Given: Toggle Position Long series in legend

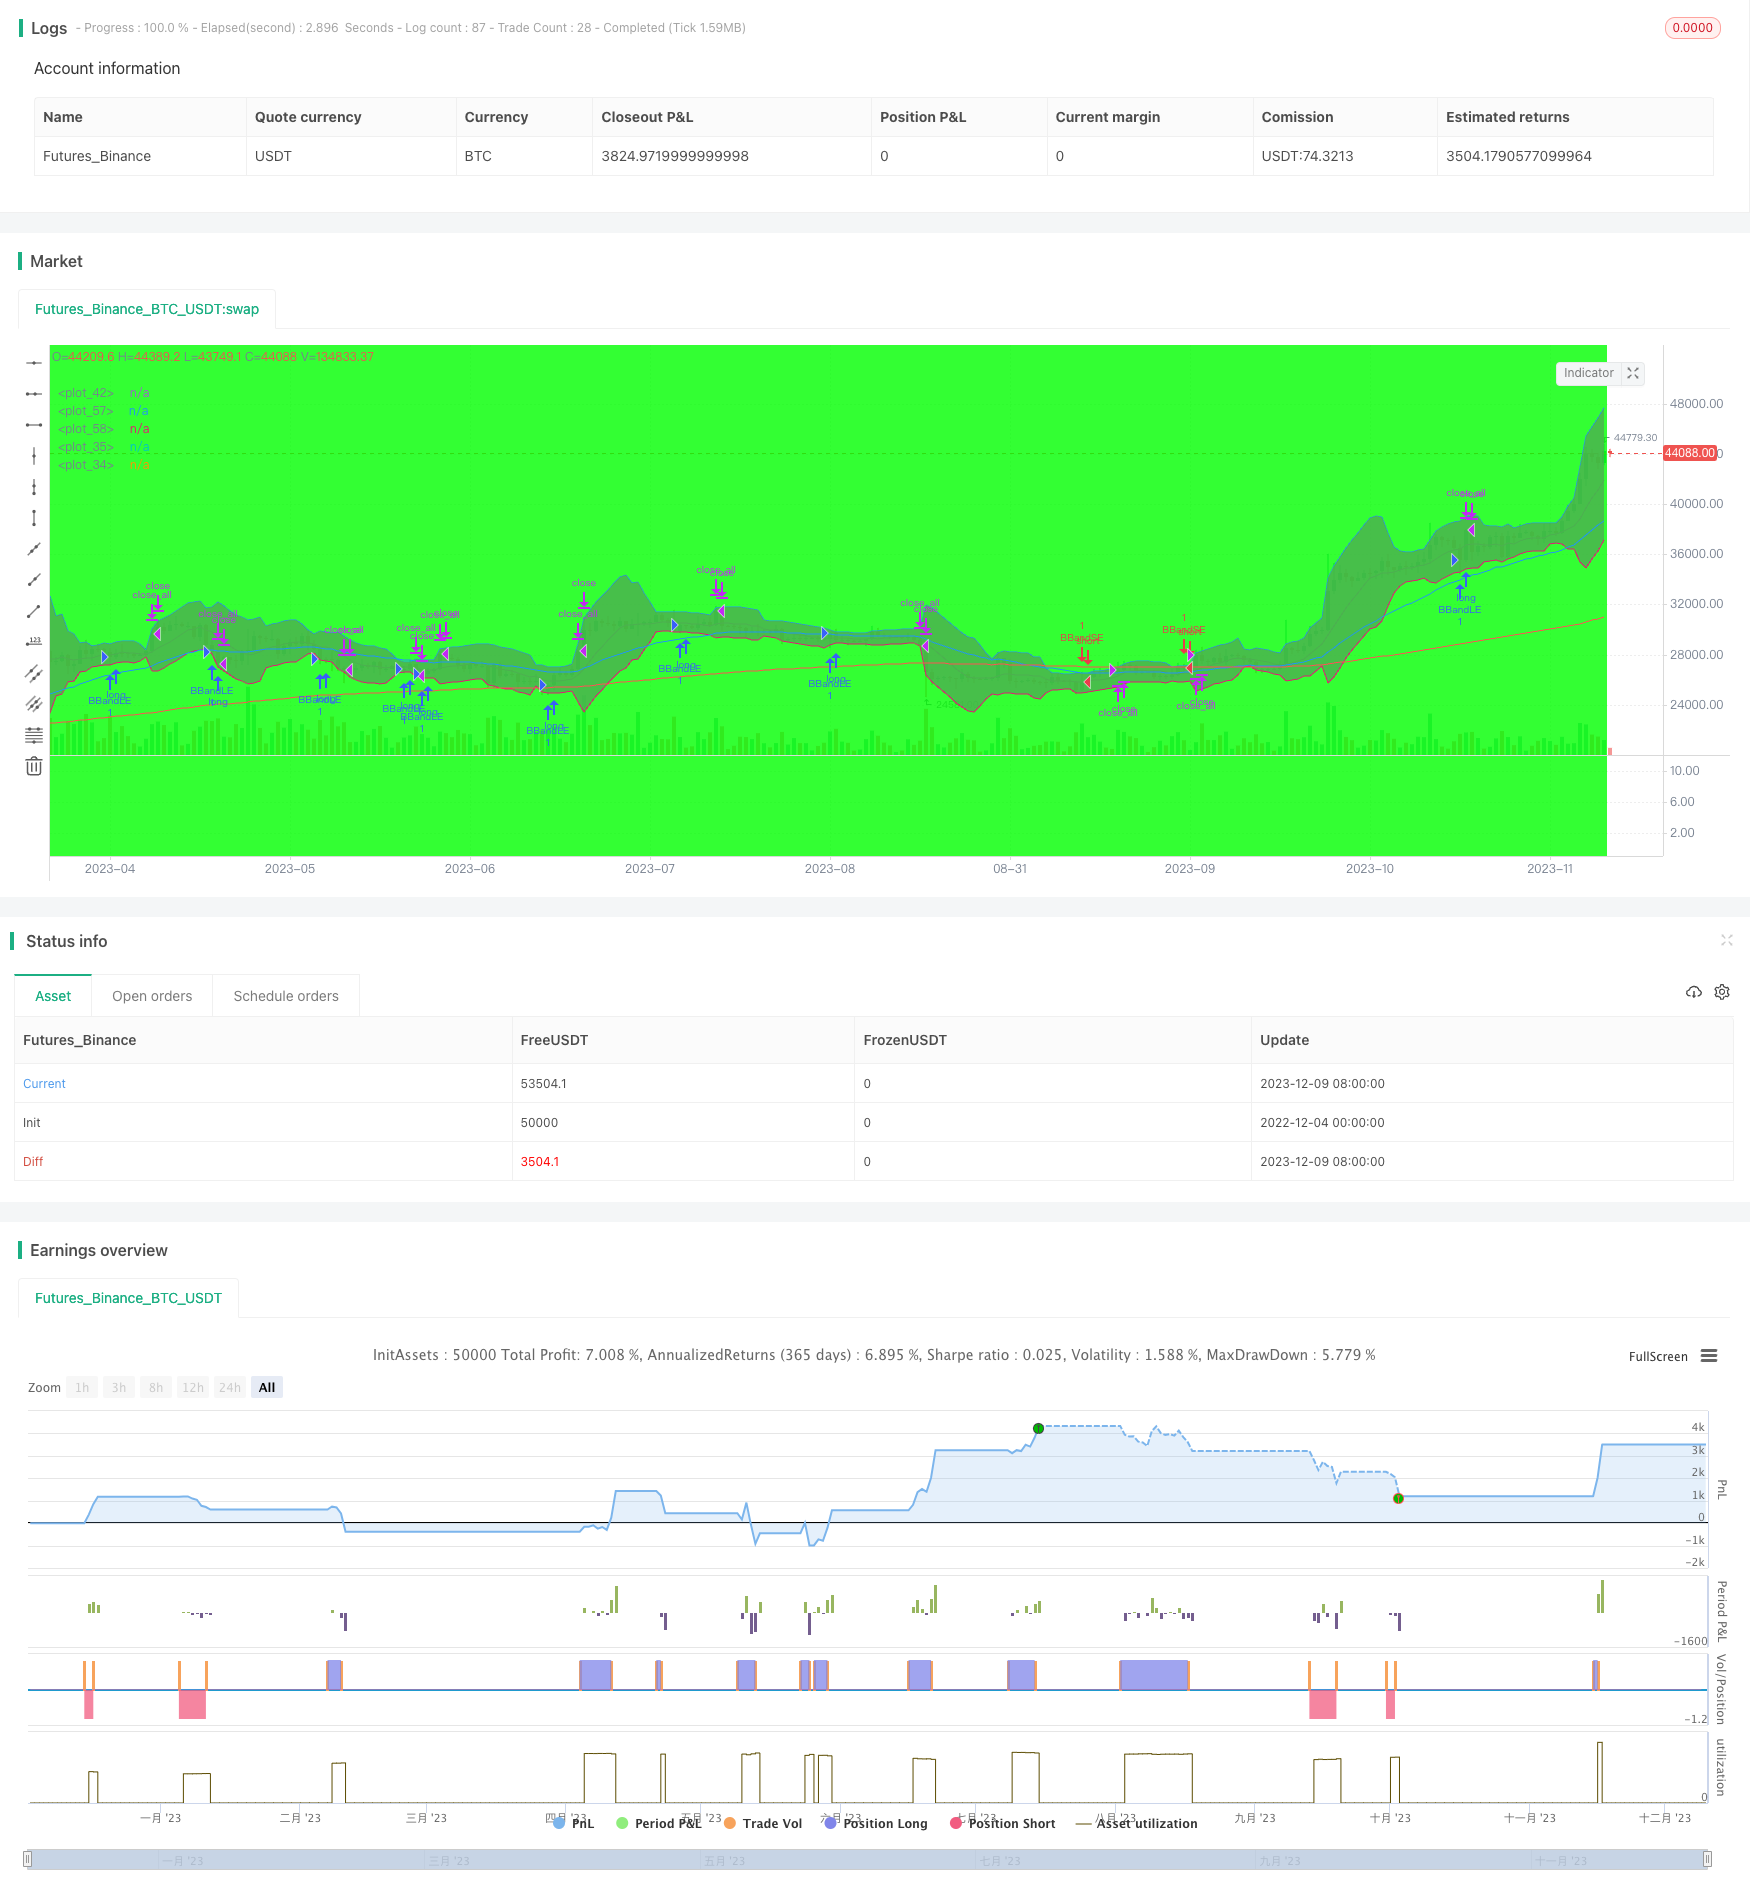Looking at the screenshot, I should (x=876, y=1823).
